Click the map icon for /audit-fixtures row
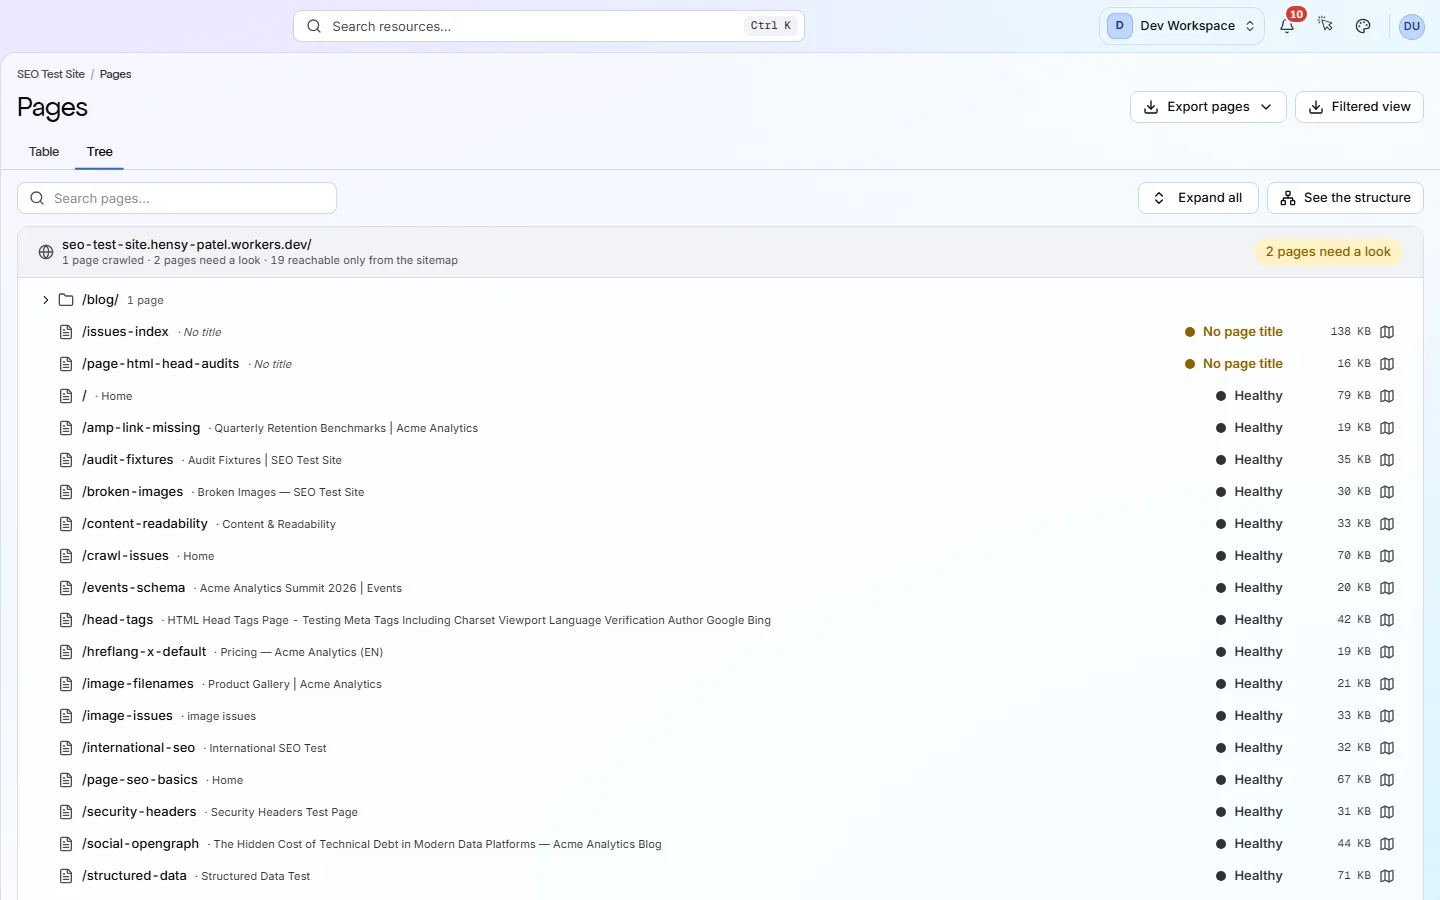The width and height of the screenshot is (1440, 900). pyautogui.click(x=1387, y=460)
